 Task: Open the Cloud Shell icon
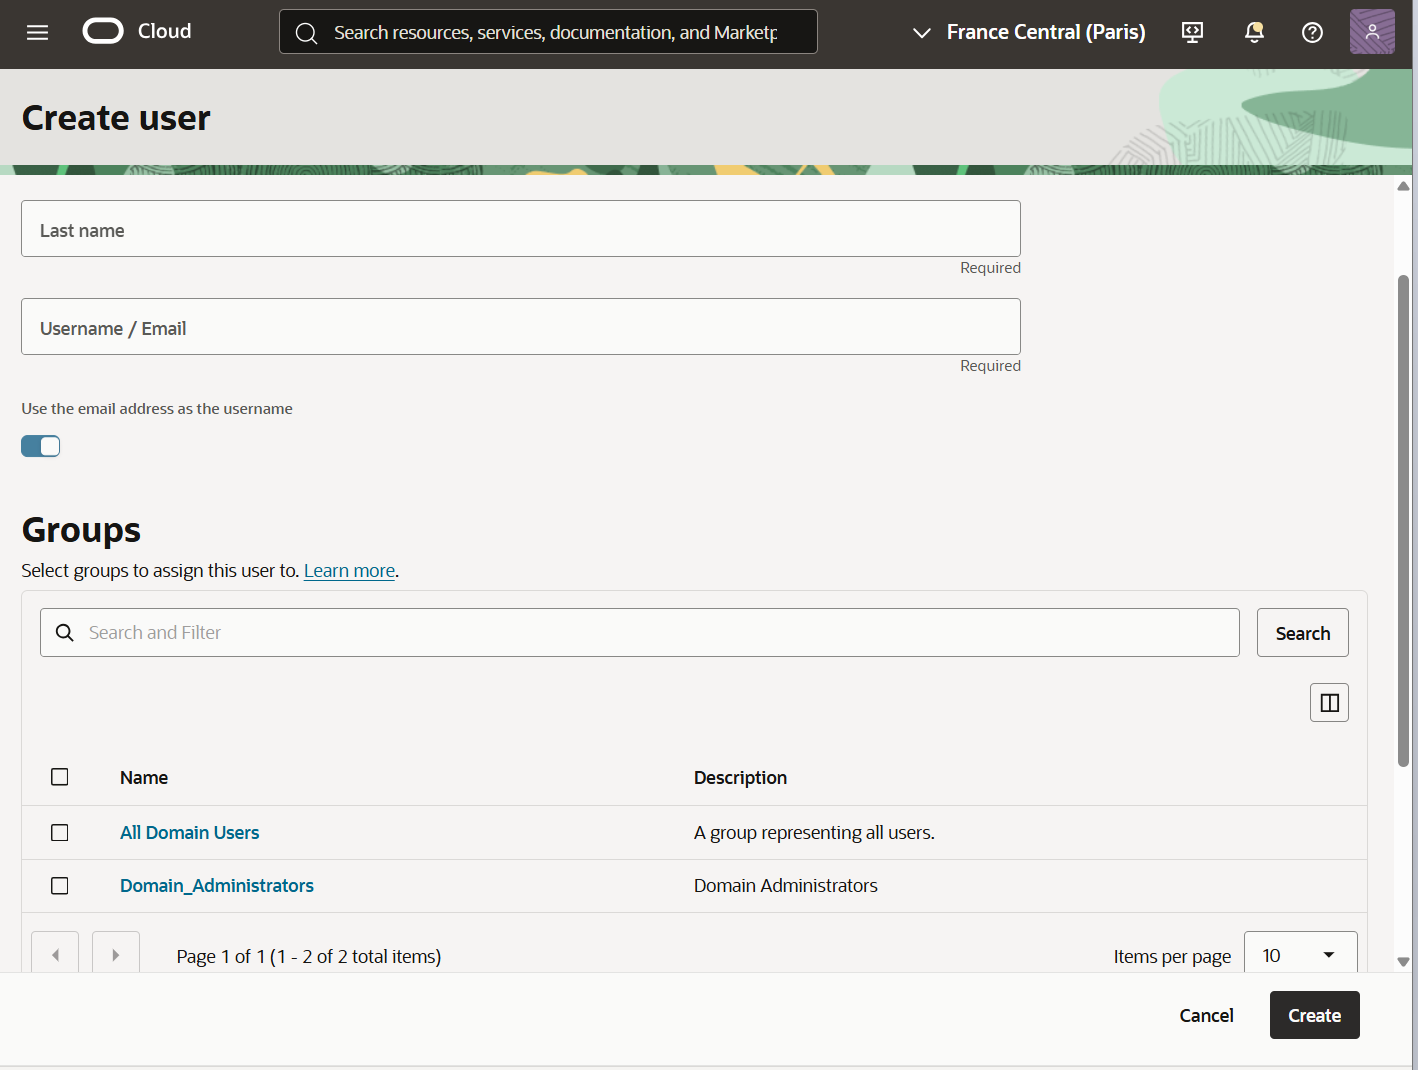click(x=1192, y=32)
